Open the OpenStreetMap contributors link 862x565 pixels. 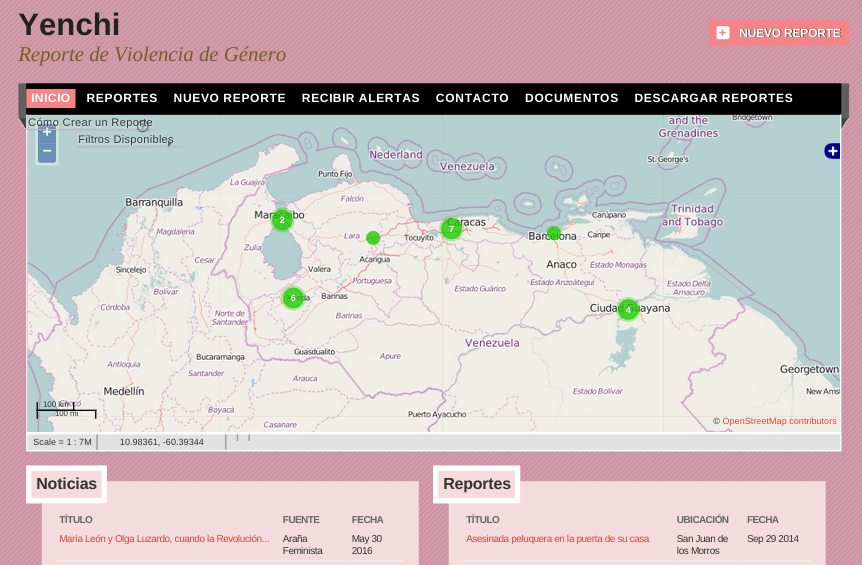(x=779, y=421)
